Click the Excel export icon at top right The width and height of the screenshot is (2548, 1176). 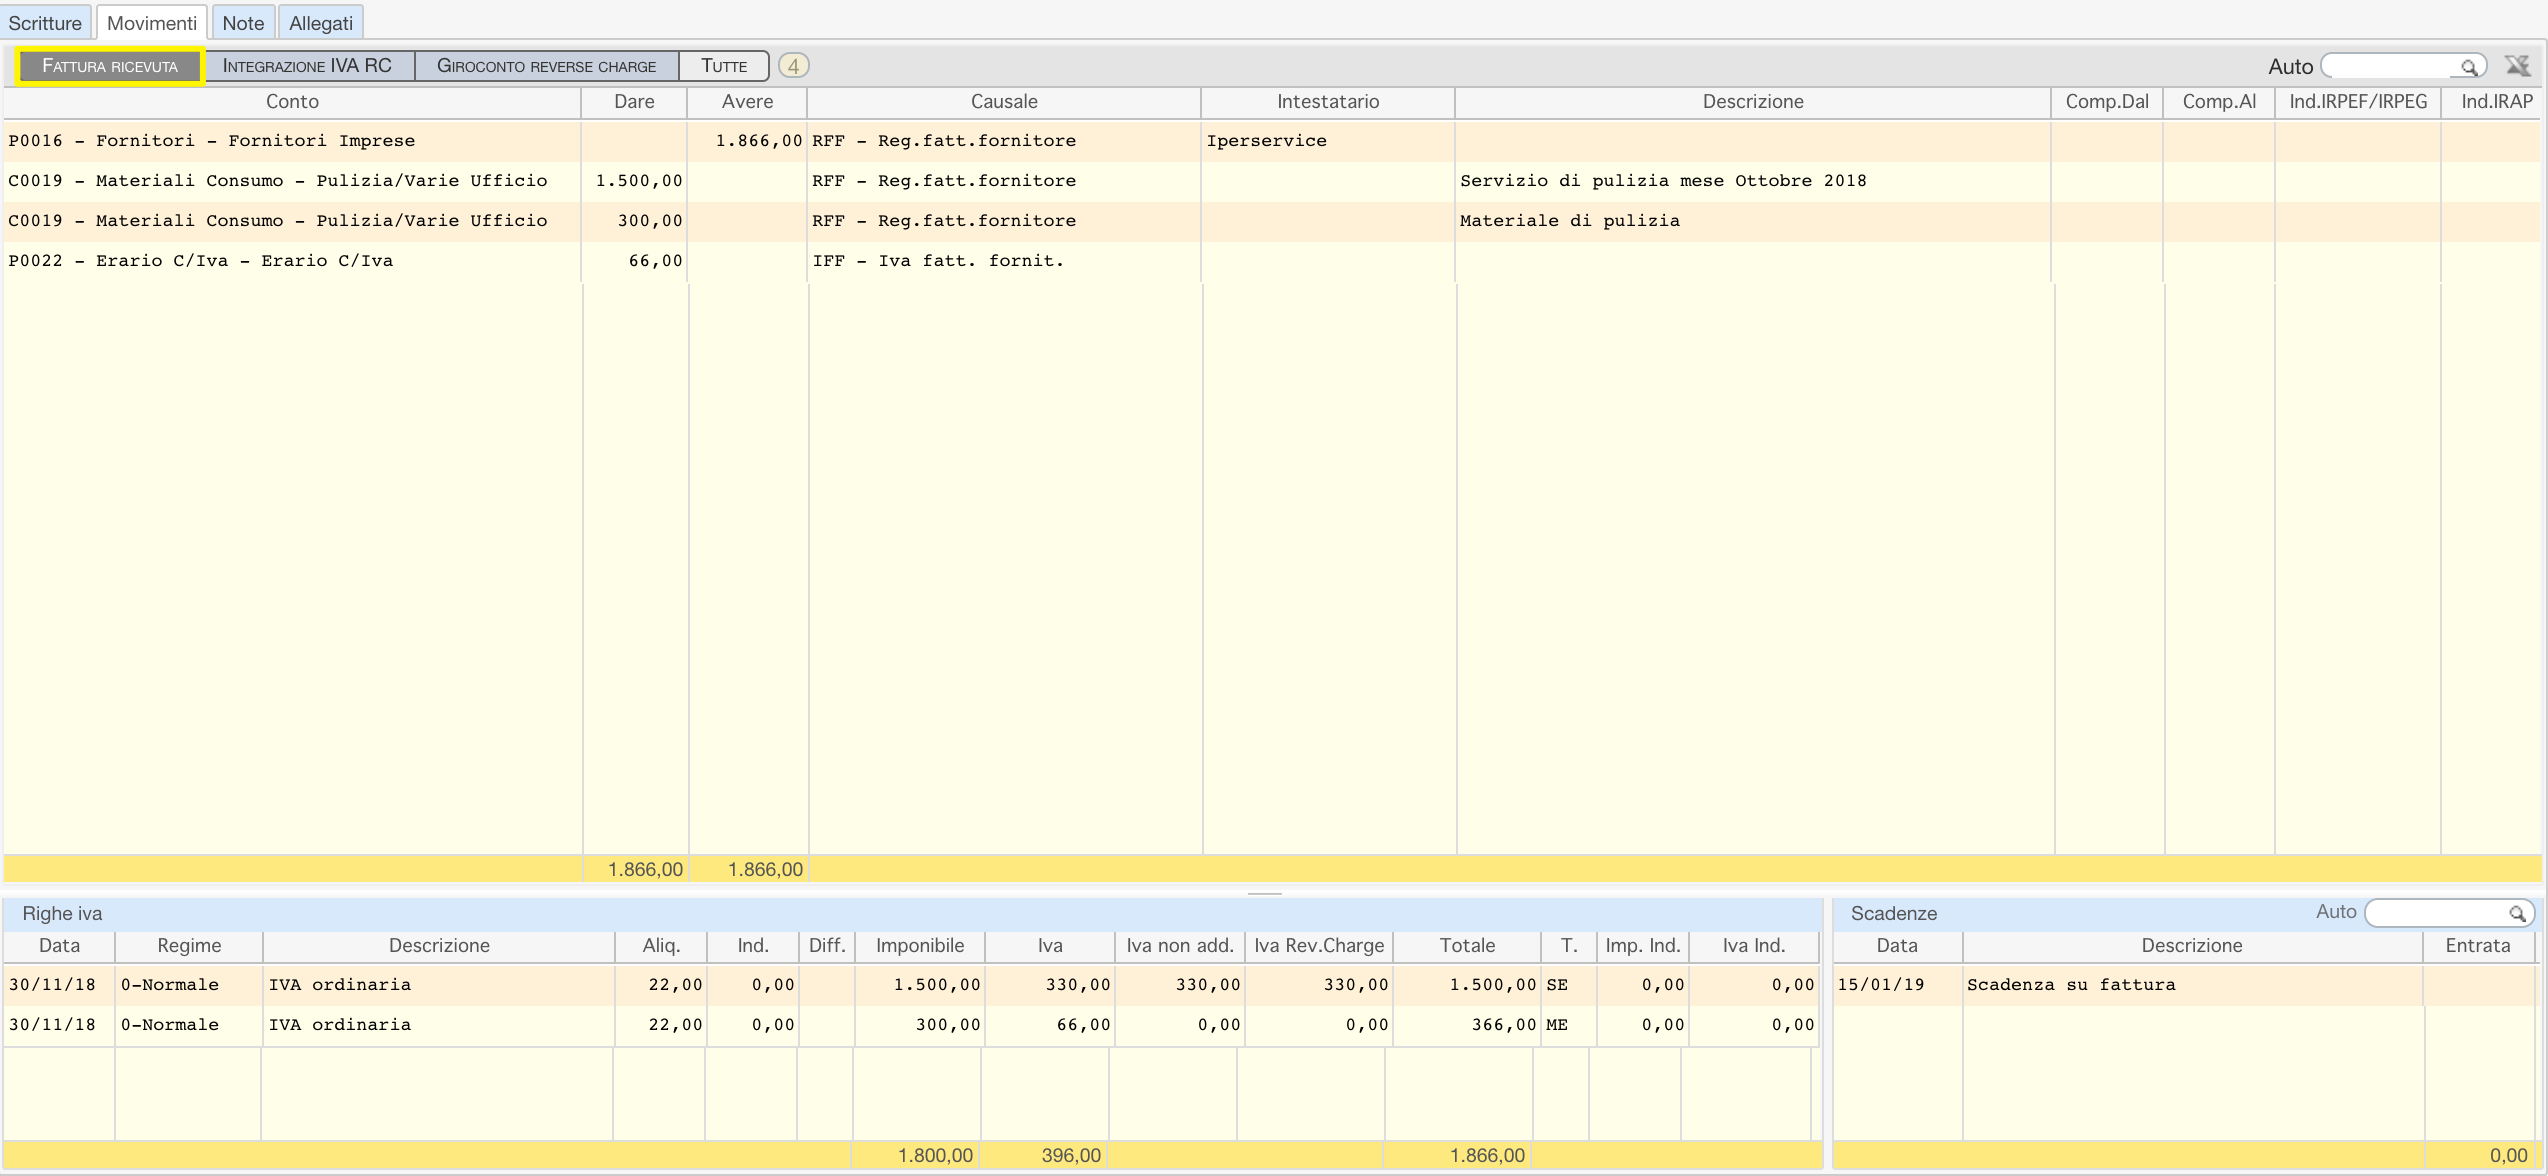pos(2517,66)
